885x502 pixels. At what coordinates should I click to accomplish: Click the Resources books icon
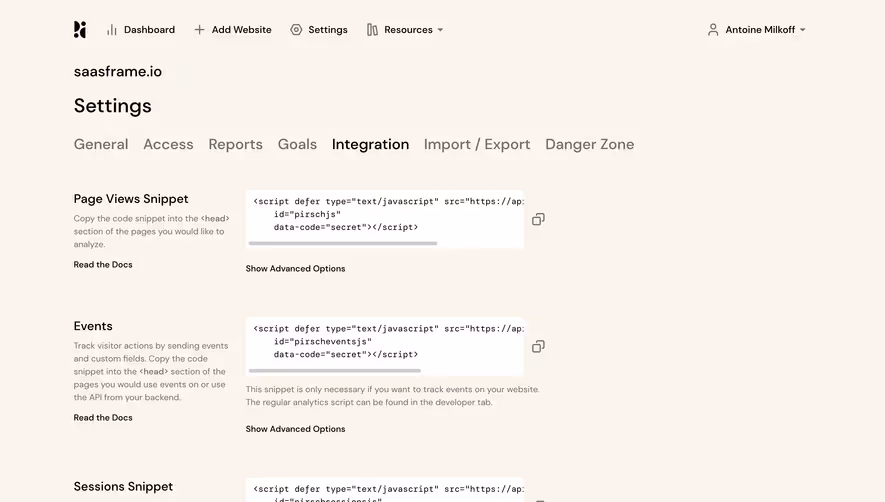click(x=372, y=29)
